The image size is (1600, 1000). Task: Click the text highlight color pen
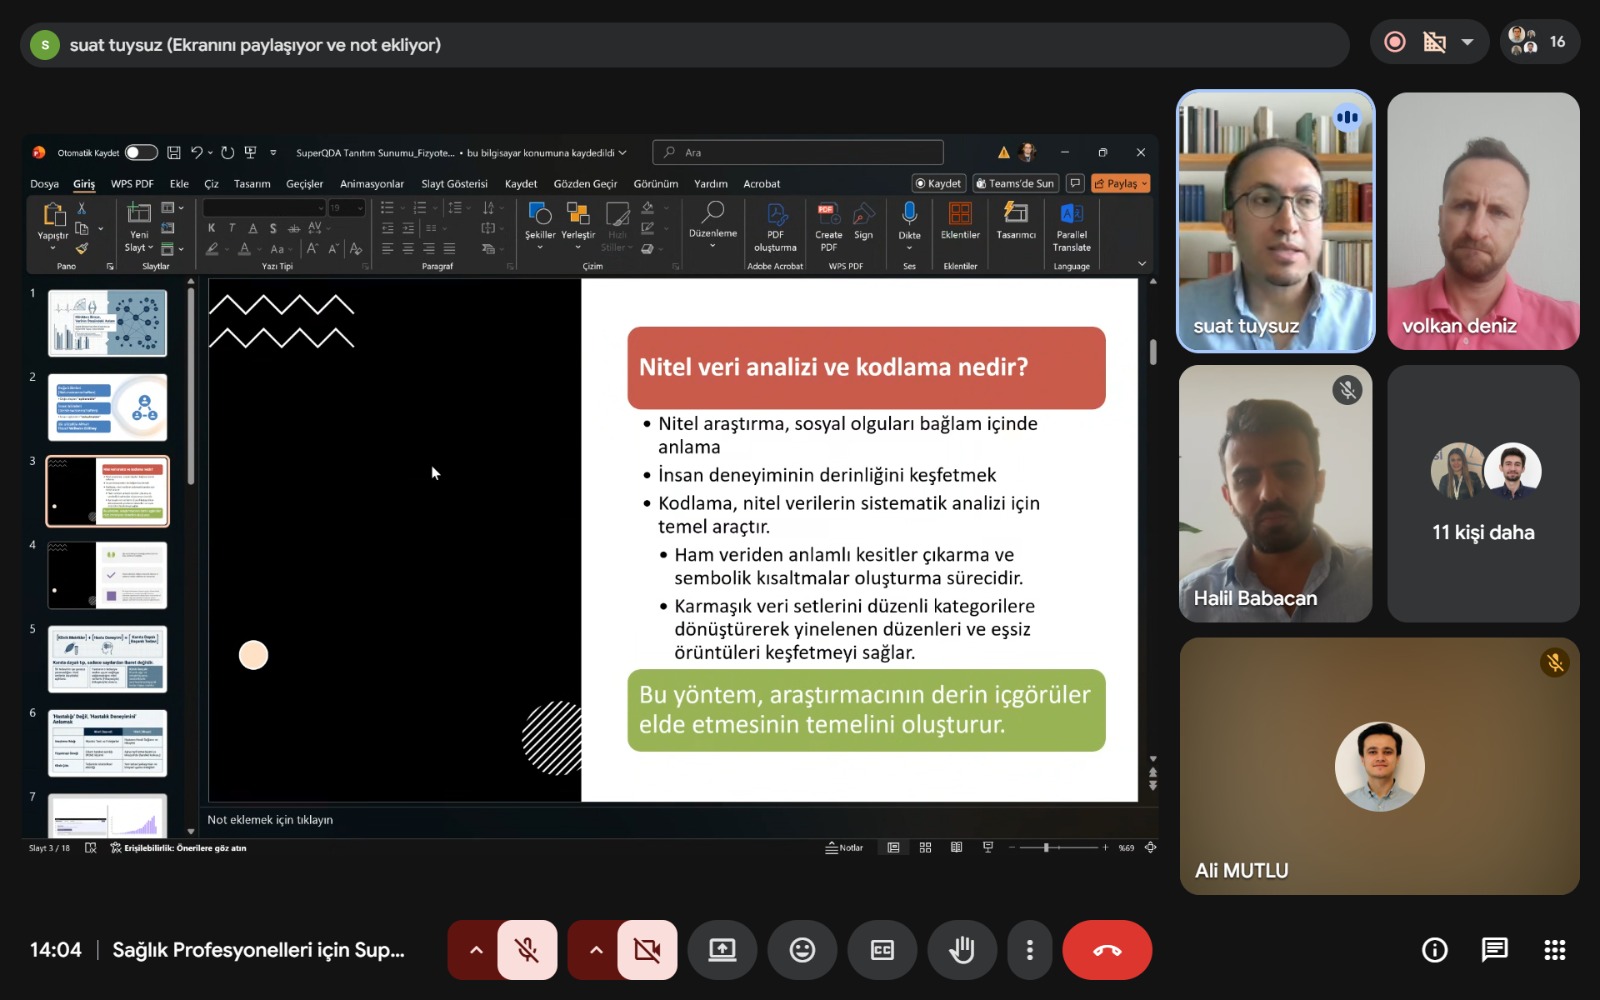point(212,248)
